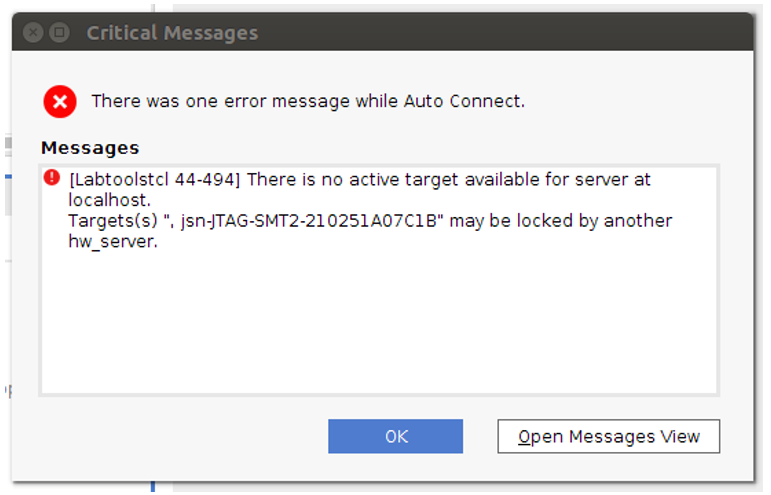This screenshot has width=771, height=495.
Task: Maximize the Critical Messages window
Action: point(59,33)
